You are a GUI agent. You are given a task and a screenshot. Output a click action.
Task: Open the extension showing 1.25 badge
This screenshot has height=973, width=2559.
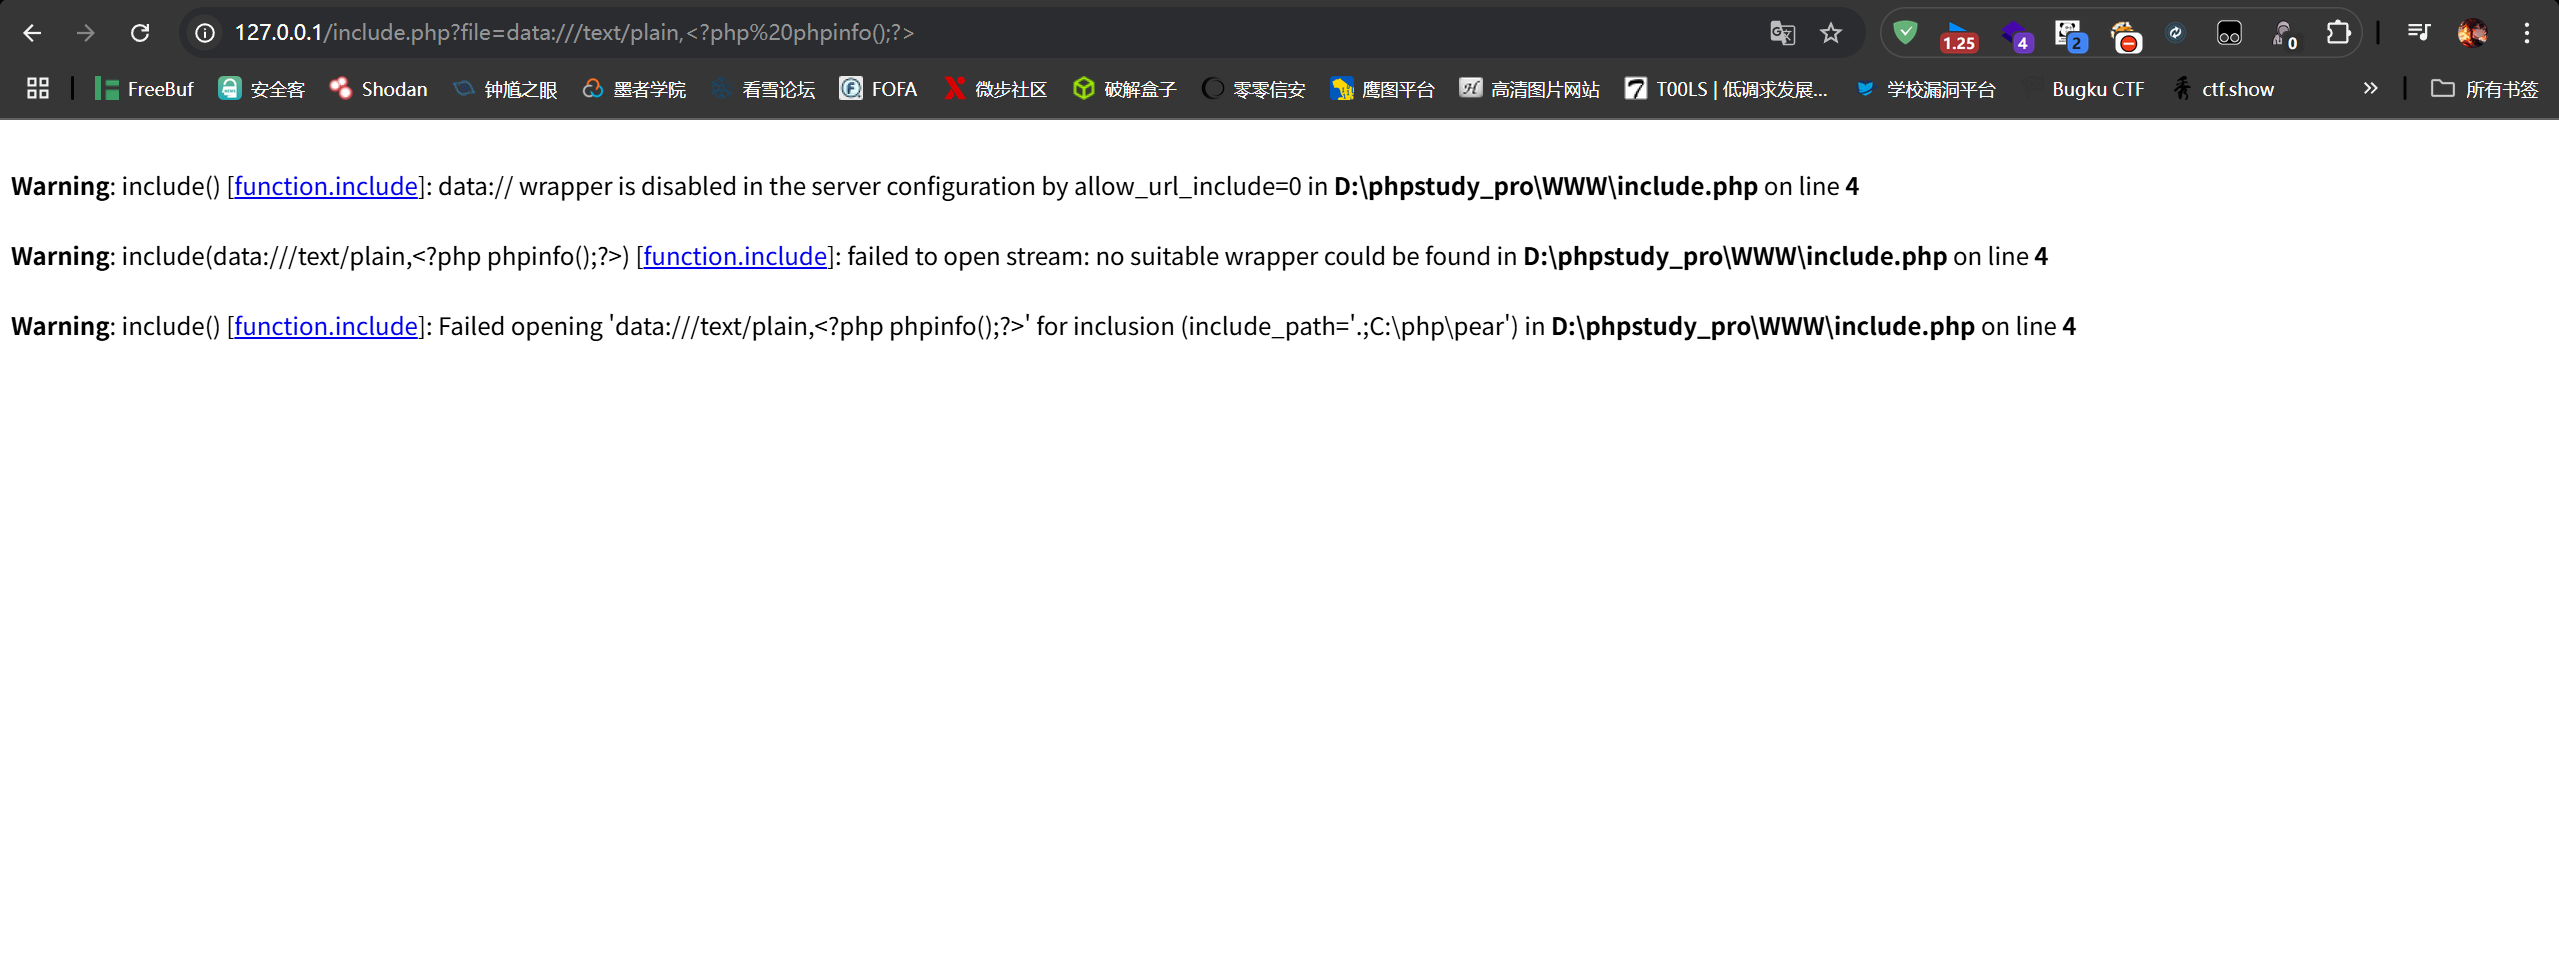(x=1958, y=35)
